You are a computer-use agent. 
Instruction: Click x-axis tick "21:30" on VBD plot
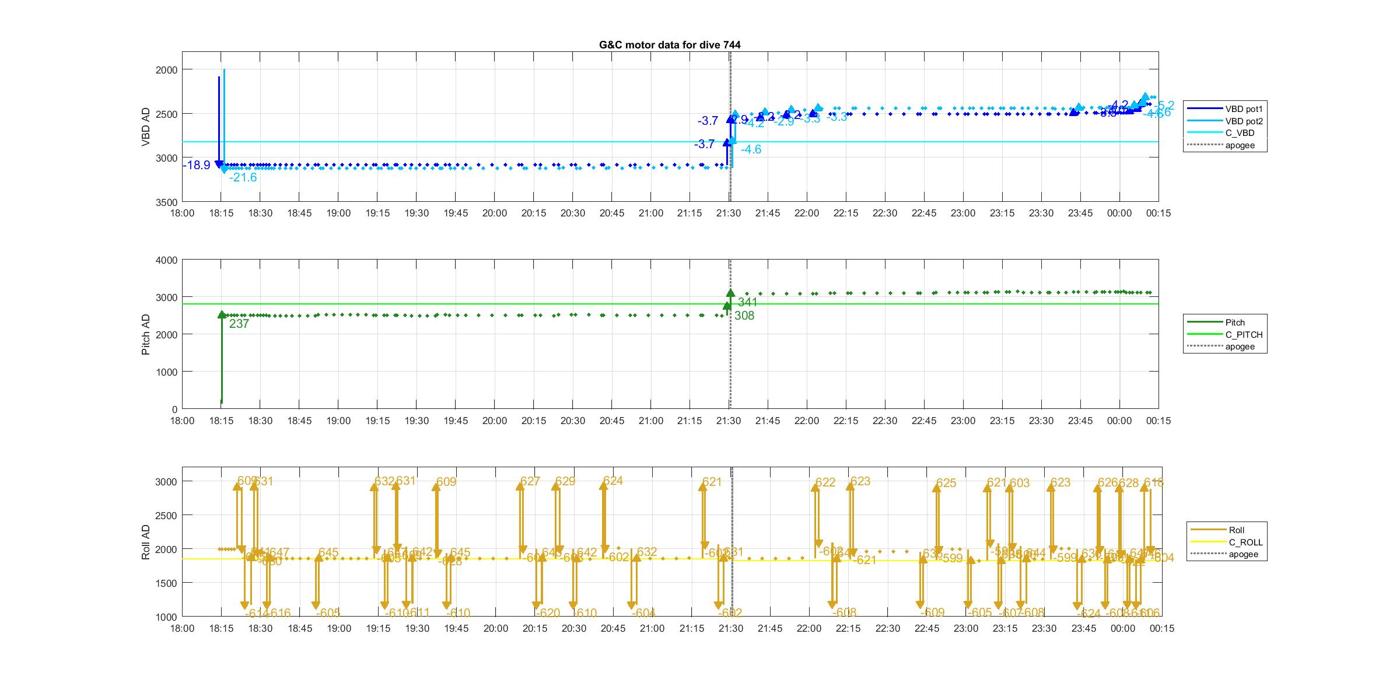coord(729,213)
